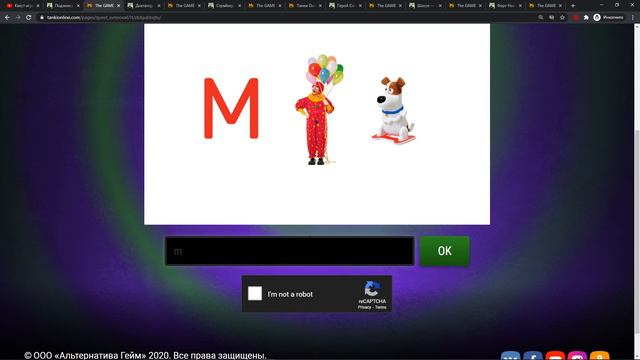The width and height of the screenshot is (640, 360).
Task: Open the Incognito profile button
Action: tap(609, 18)
